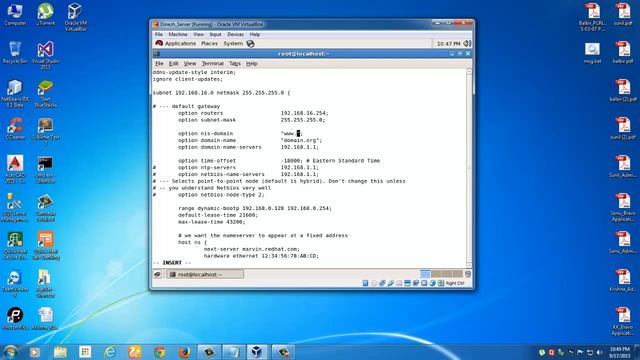The height and width of the screenshot is (360, 640).
Task: Open Google Chrome from taskbar
Action: click(160, 352)
